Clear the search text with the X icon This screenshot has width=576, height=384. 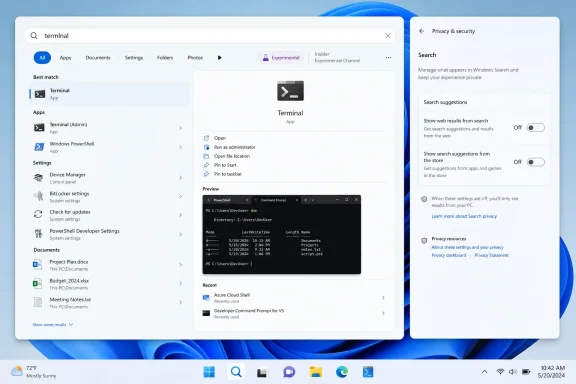point(388,36)
